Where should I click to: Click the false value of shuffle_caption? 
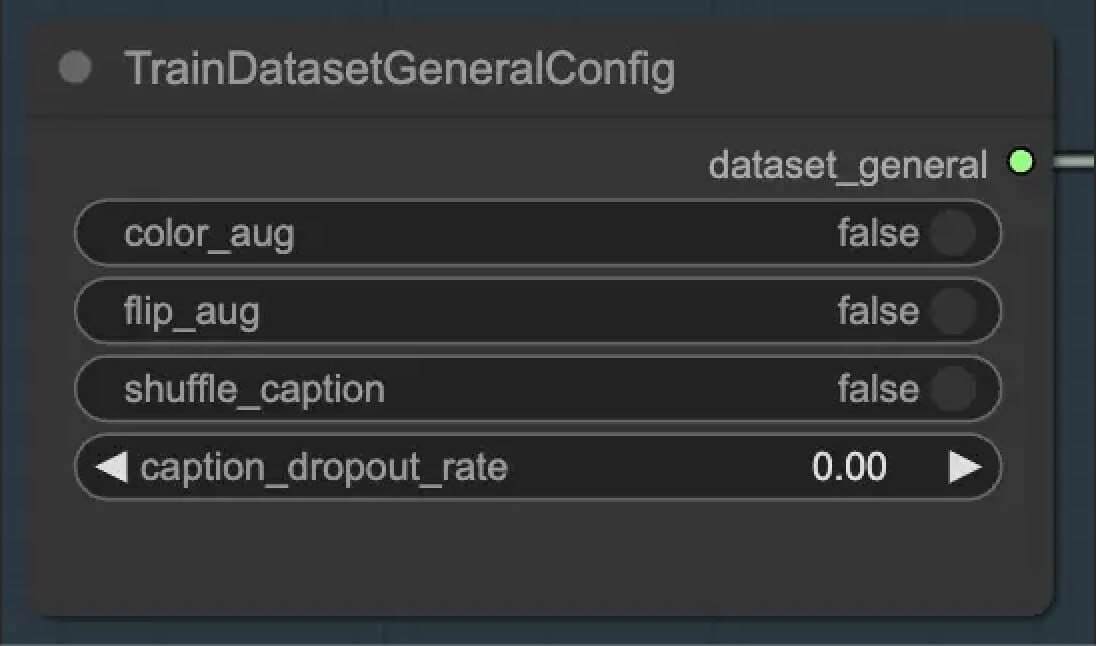click(x=877, y=389)
